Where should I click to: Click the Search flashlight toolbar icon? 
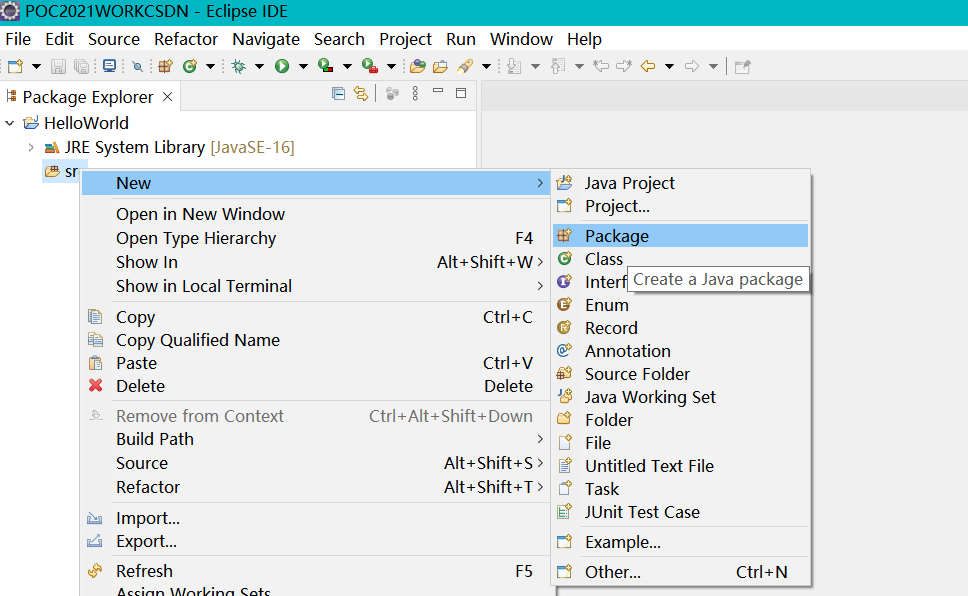(x=465, y=66)
